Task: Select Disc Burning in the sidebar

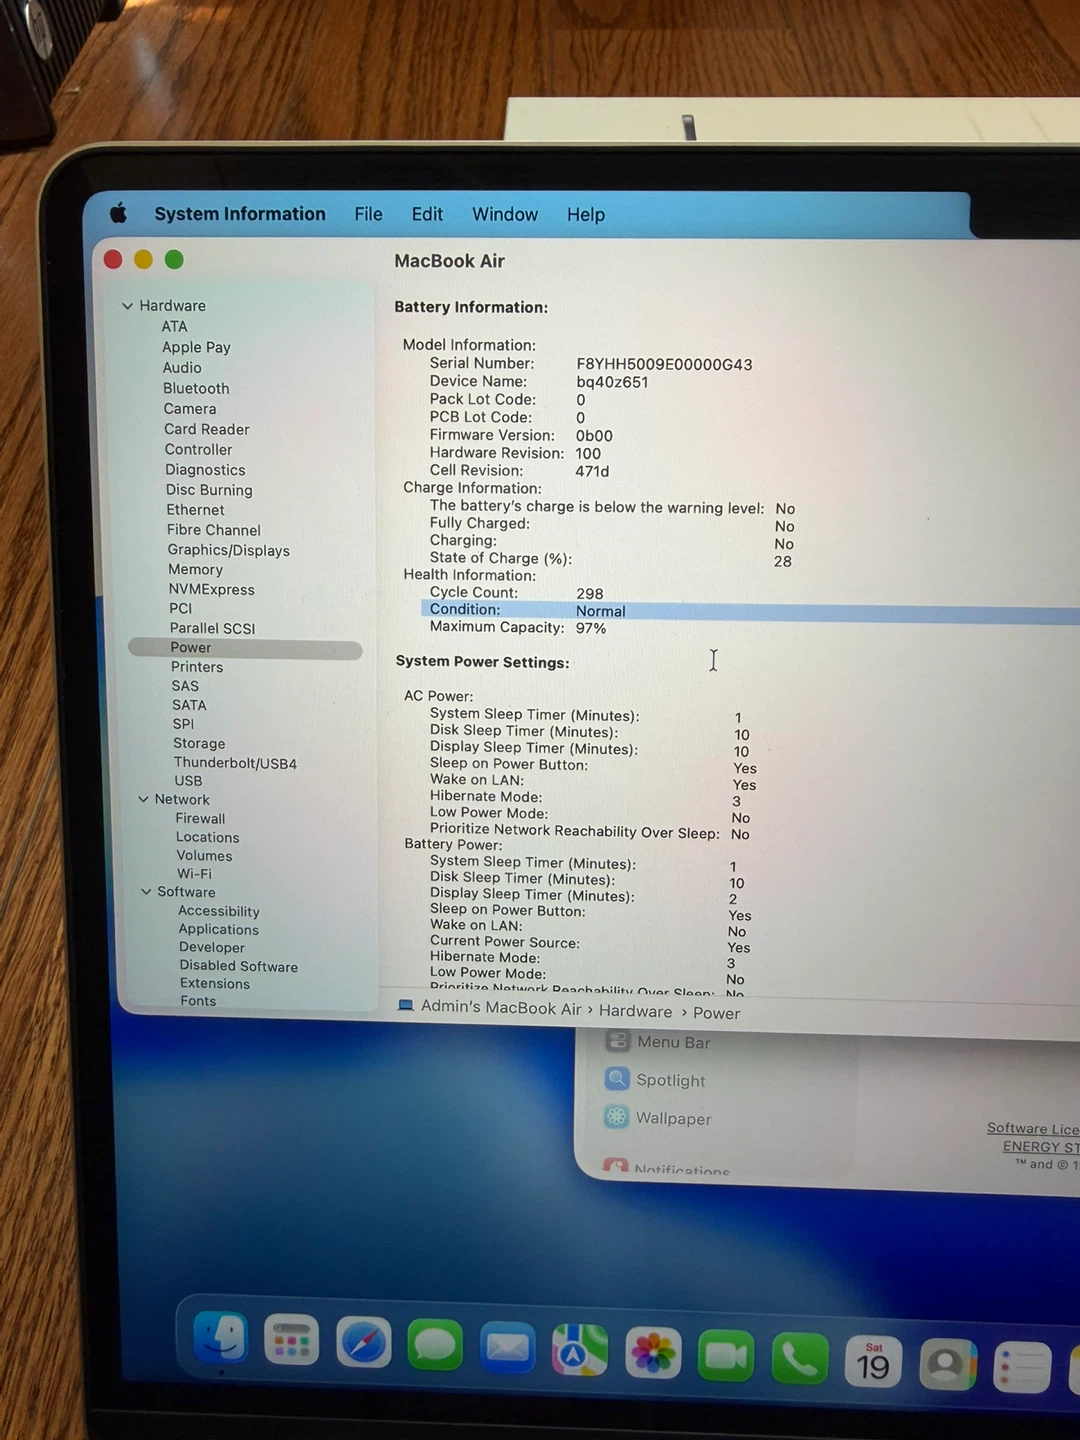Action: pos(209,490)
